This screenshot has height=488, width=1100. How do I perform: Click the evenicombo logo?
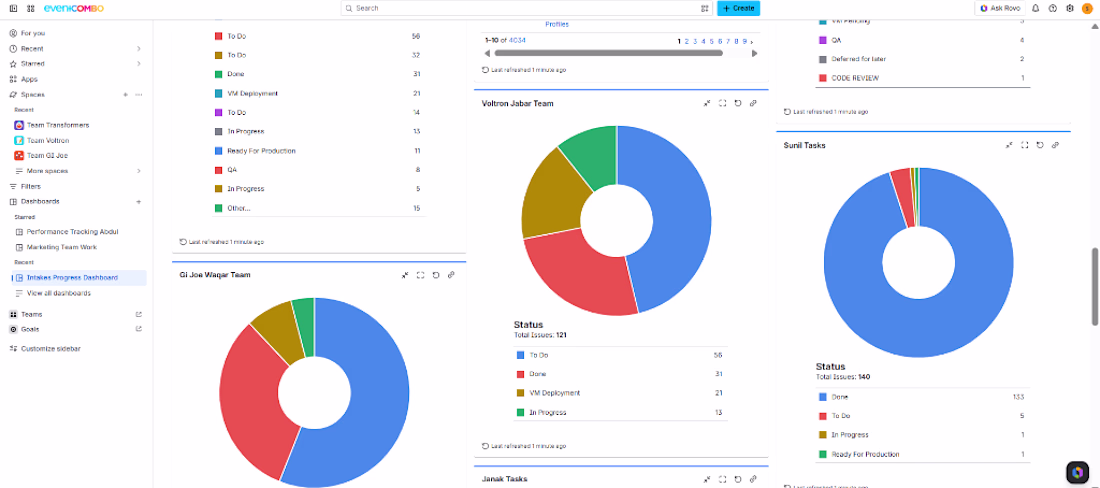74,8
